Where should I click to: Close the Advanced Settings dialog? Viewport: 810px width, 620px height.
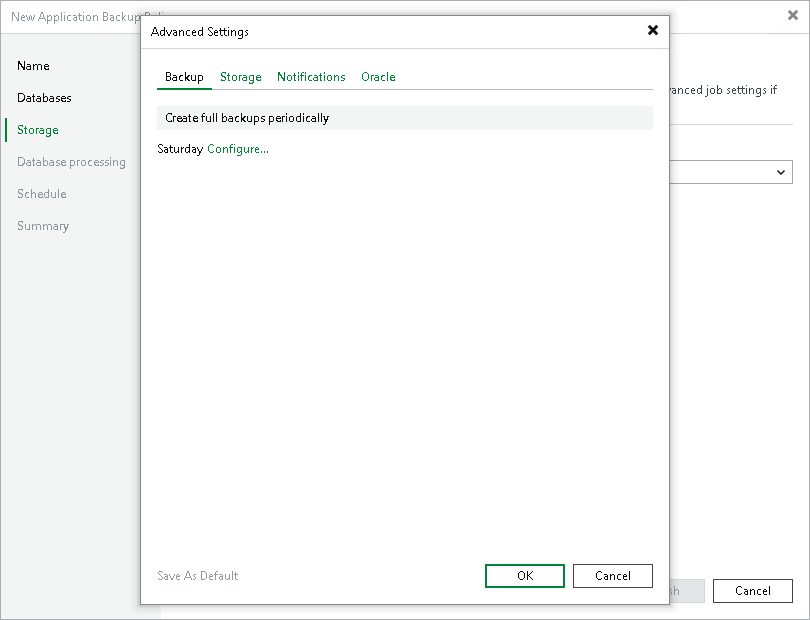653,31
